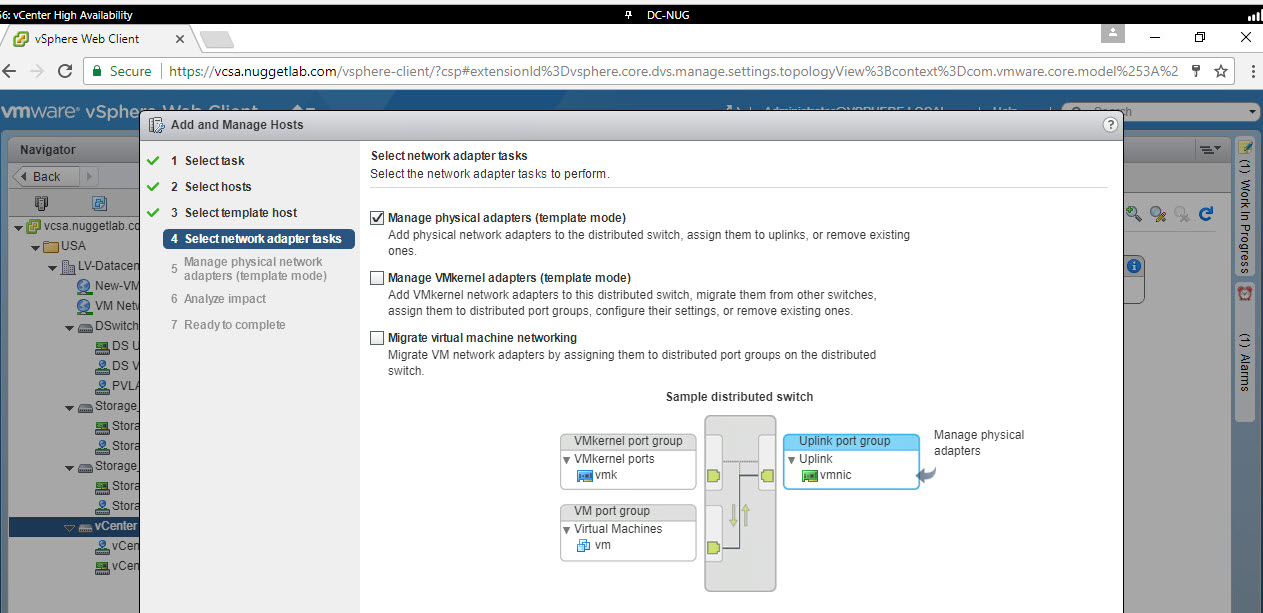Screen dimensions: 1263x613
Task: Click the blue refresh arrow icon
Action: click(x=1206, y=213)
